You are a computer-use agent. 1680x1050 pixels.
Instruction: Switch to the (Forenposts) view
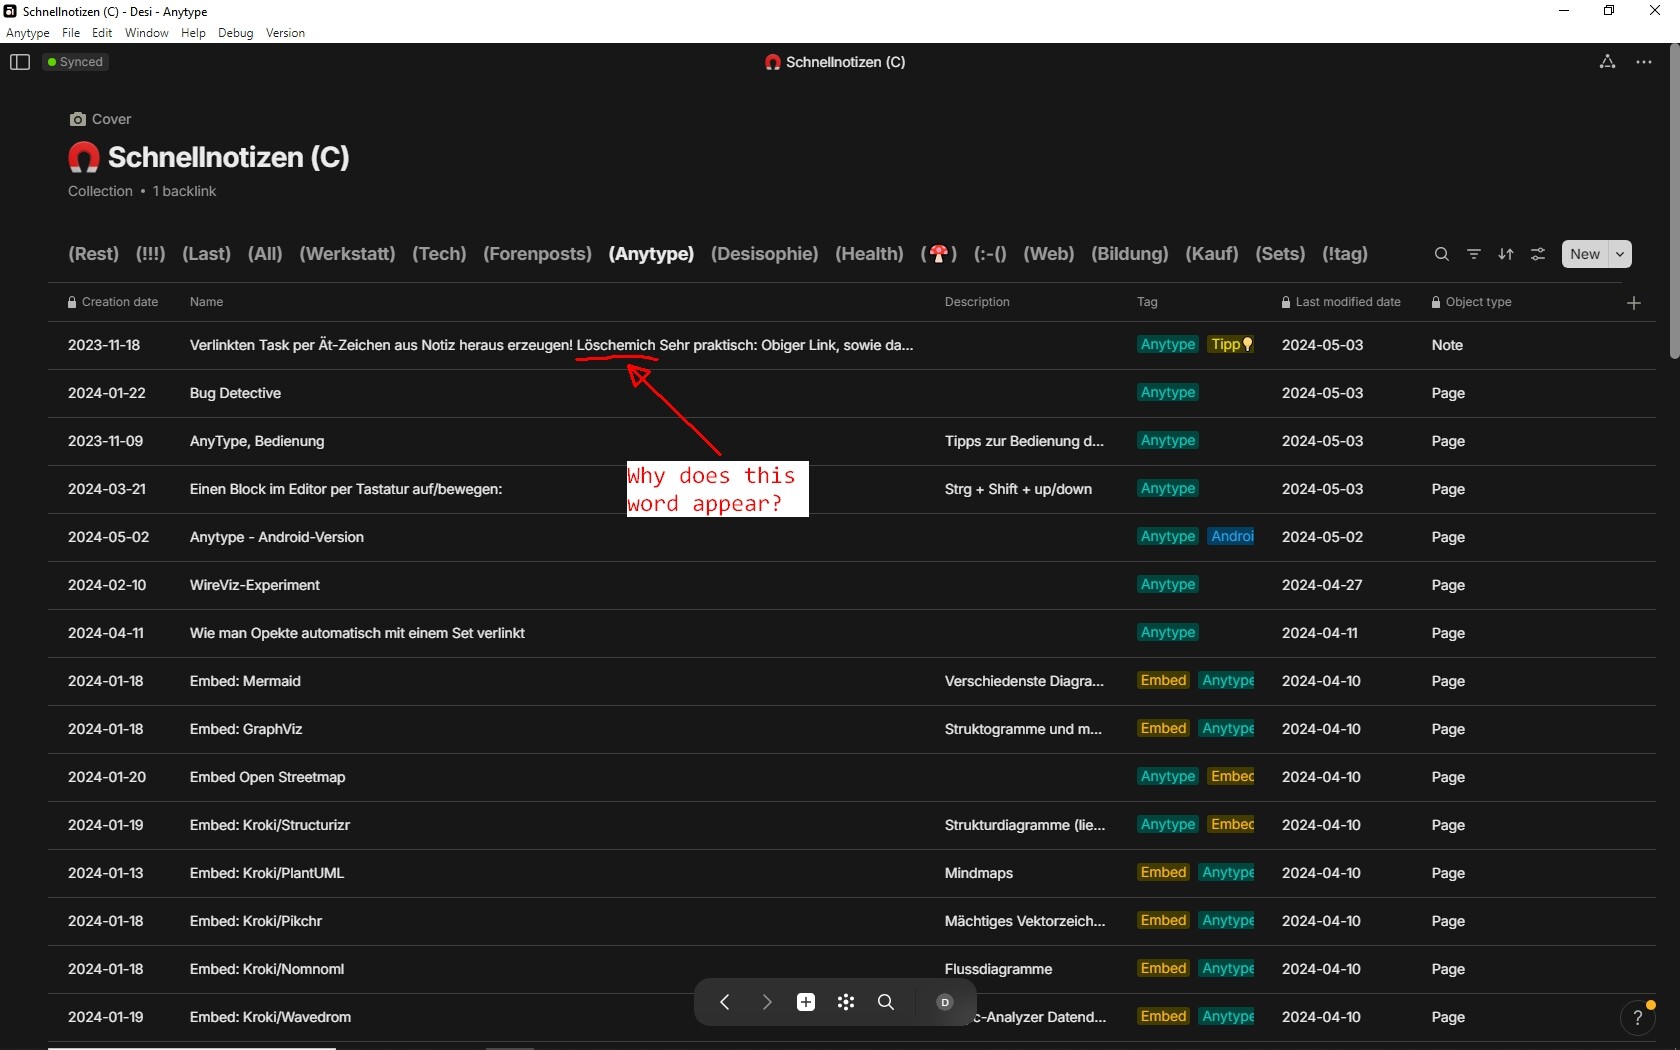coord(537,254)
